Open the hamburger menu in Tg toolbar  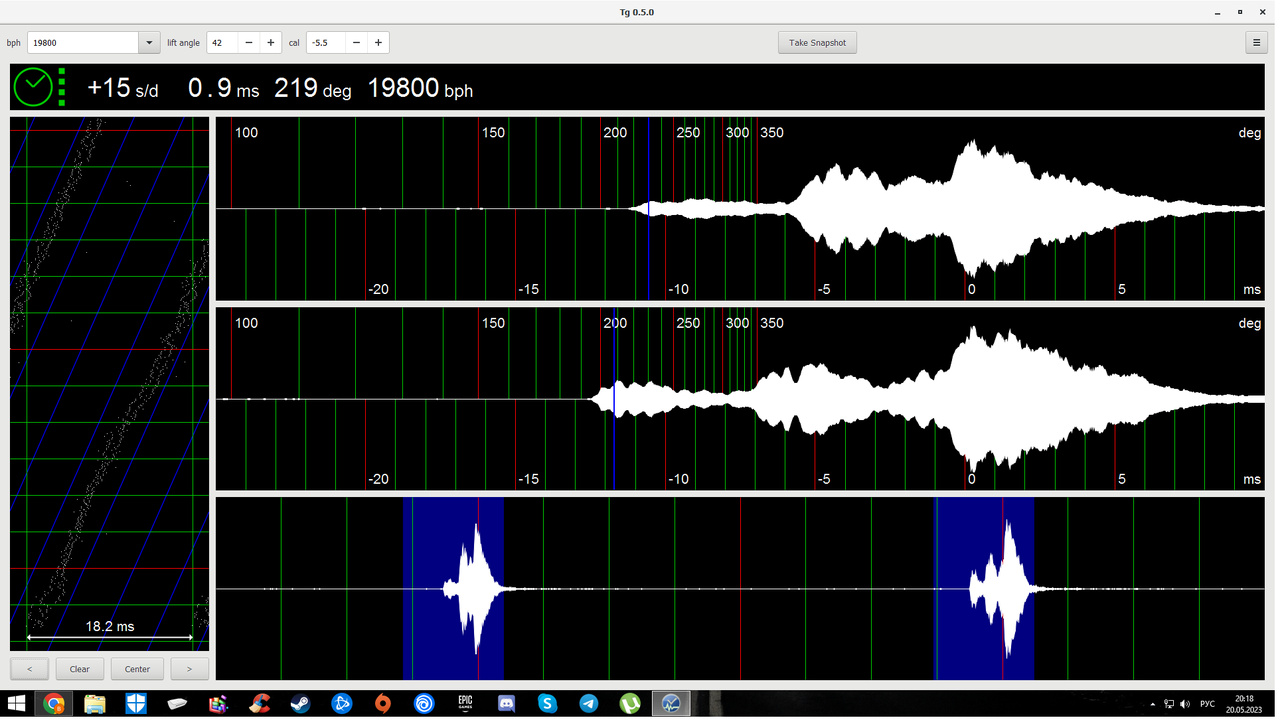pos(1256,42)
